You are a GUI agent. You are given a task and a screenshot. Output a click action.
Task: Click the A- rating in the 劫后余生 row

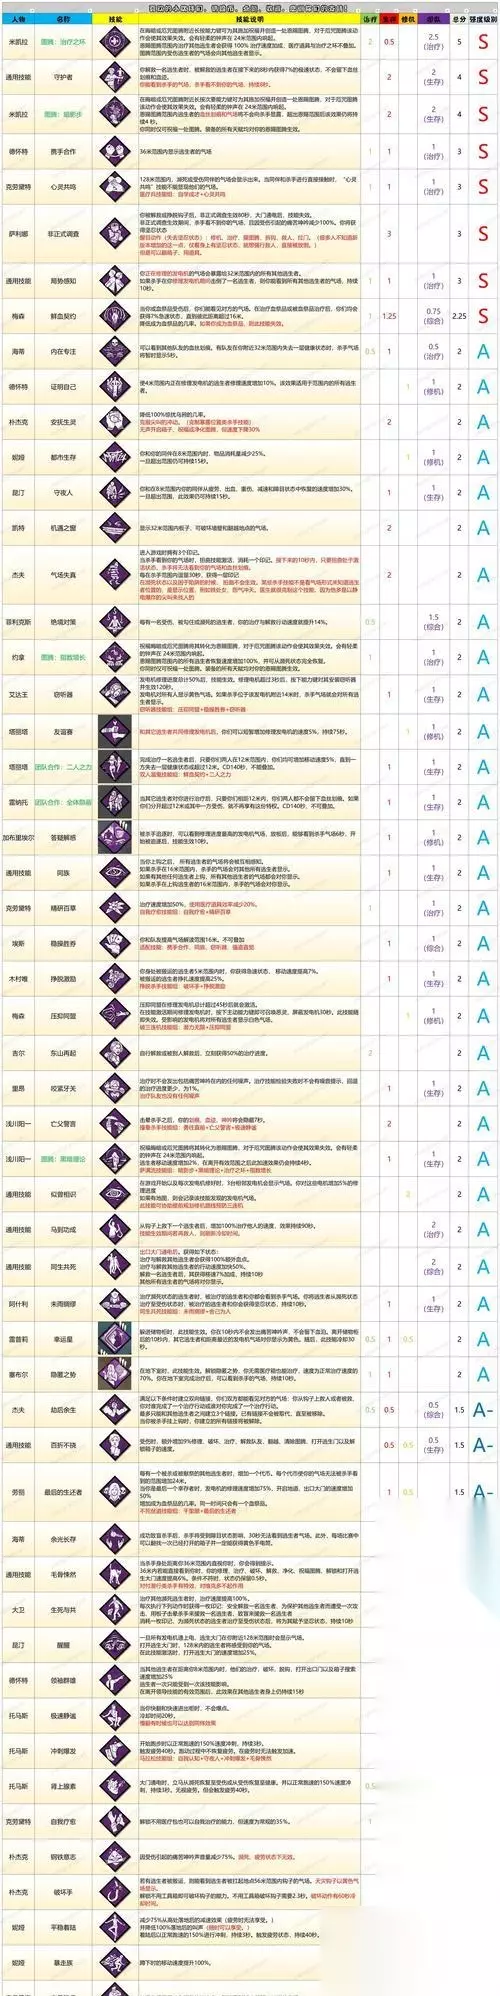(x=483, y=1410)
